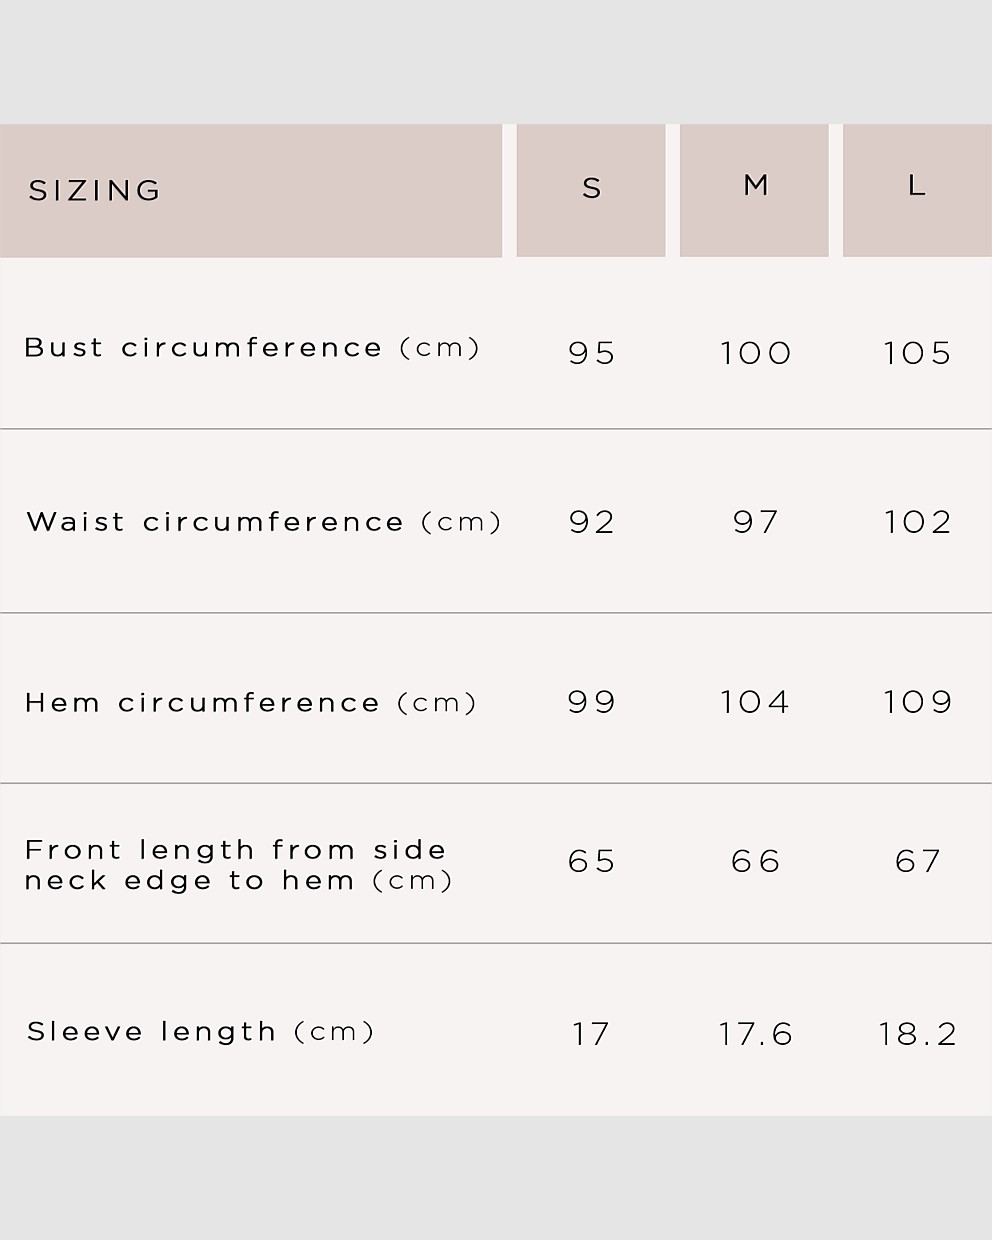Select the M size column header
The image size is (992, 1240).
tap(754, 190)
